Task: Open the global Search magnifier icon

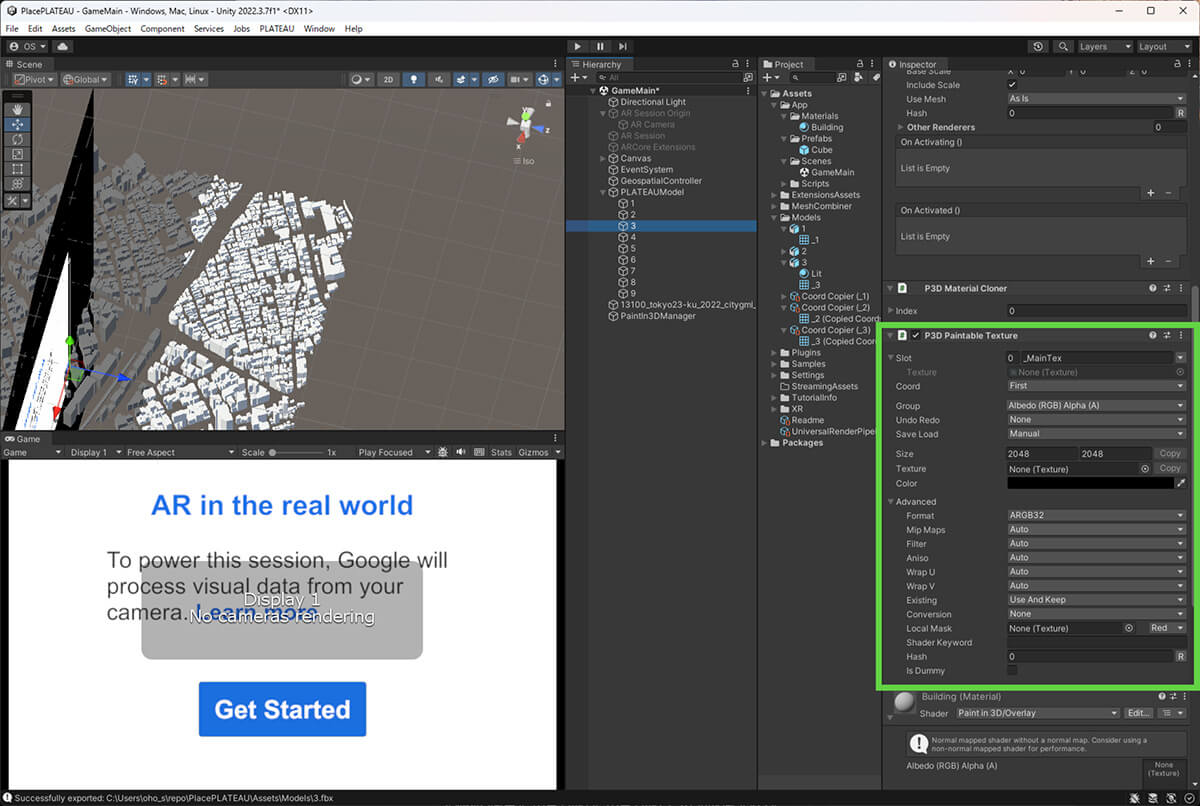Action: (1062, 46)
